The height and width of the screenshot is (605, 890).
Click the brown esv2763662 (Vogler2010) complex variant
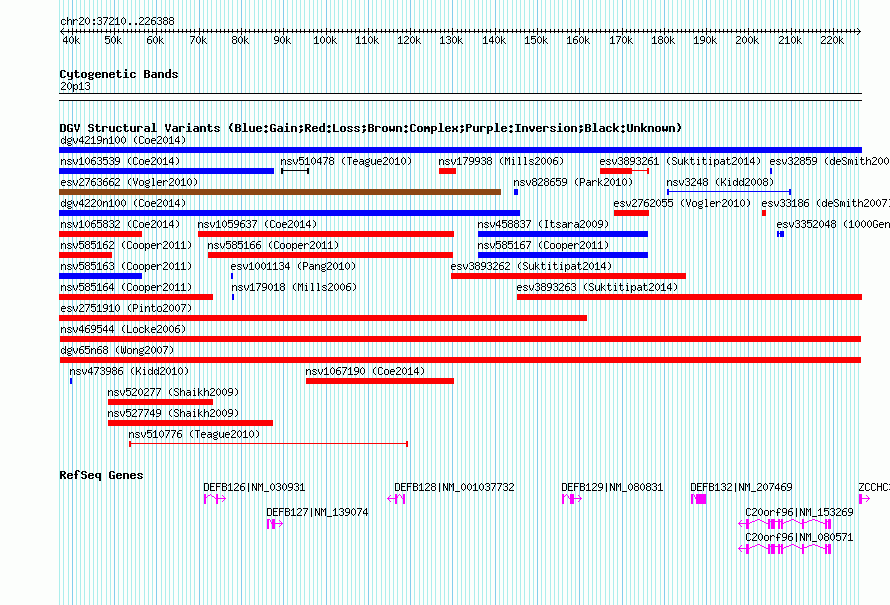(280, 192)
